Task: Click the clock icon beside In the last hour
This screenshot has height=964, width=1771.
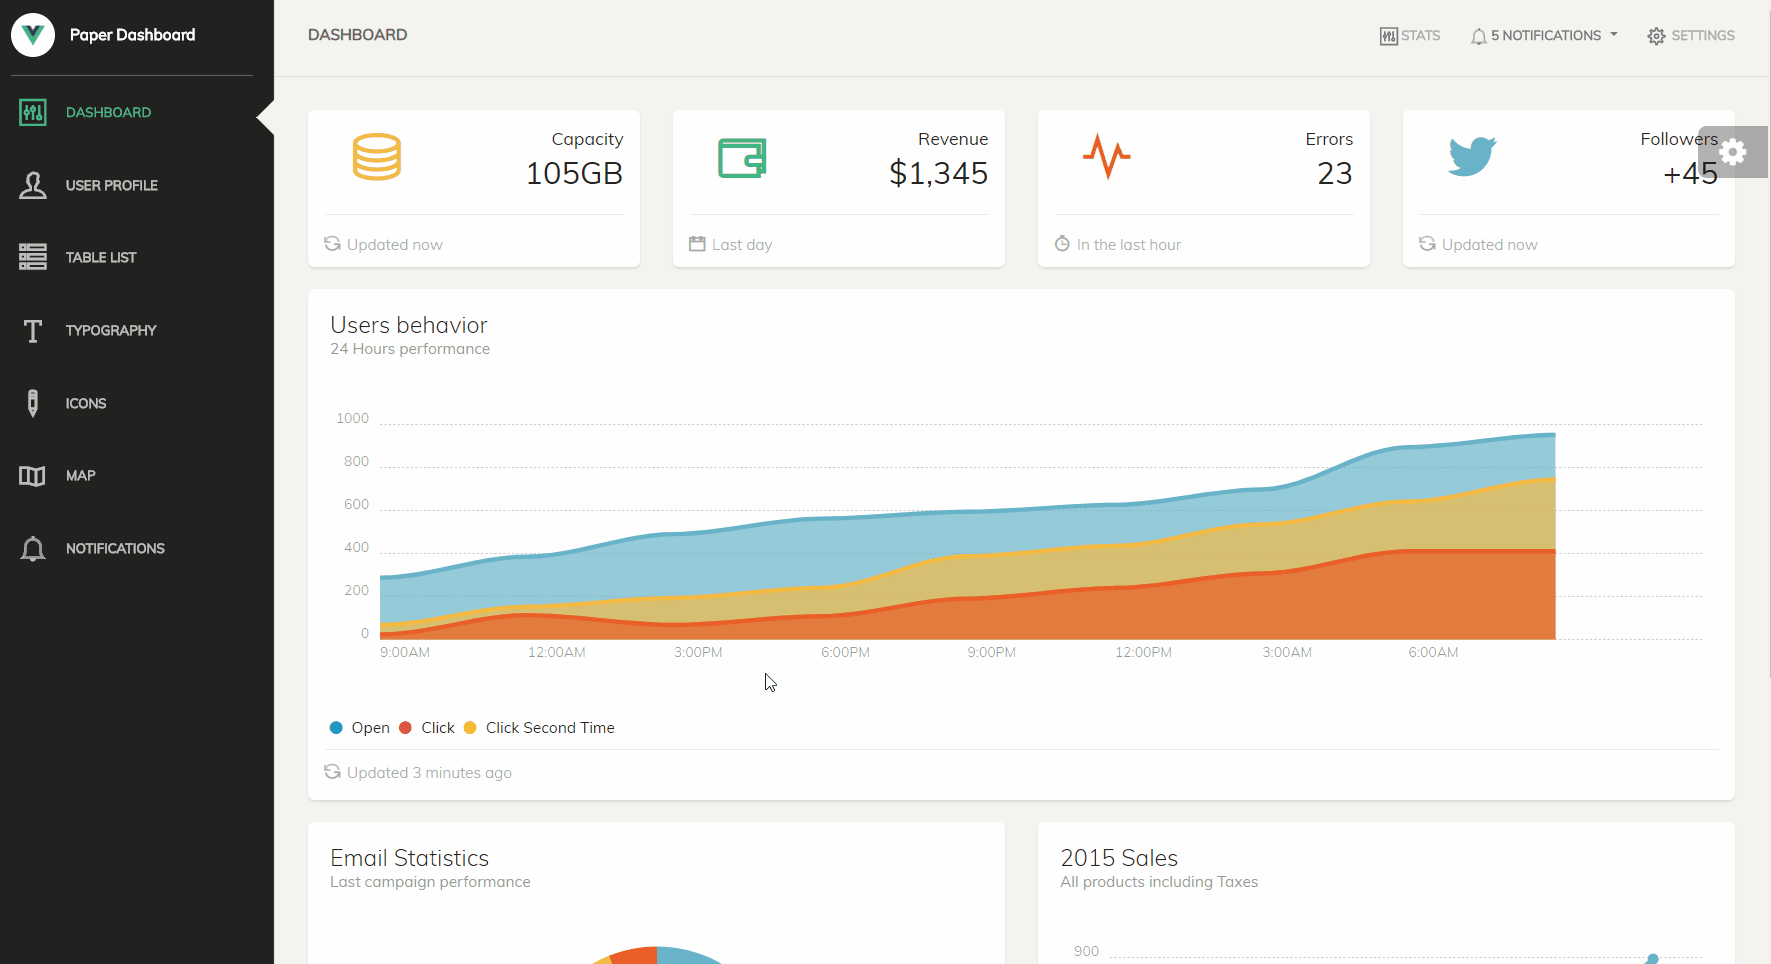Action: pos(1062,243)
